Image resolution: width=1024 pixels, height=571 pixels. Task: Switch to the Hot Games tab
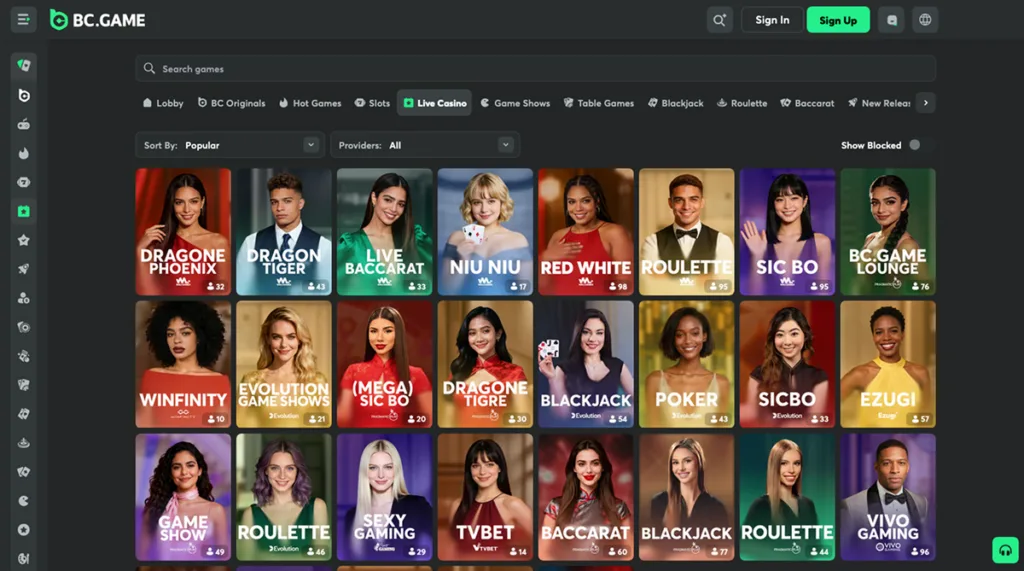(x=310, y=103)
